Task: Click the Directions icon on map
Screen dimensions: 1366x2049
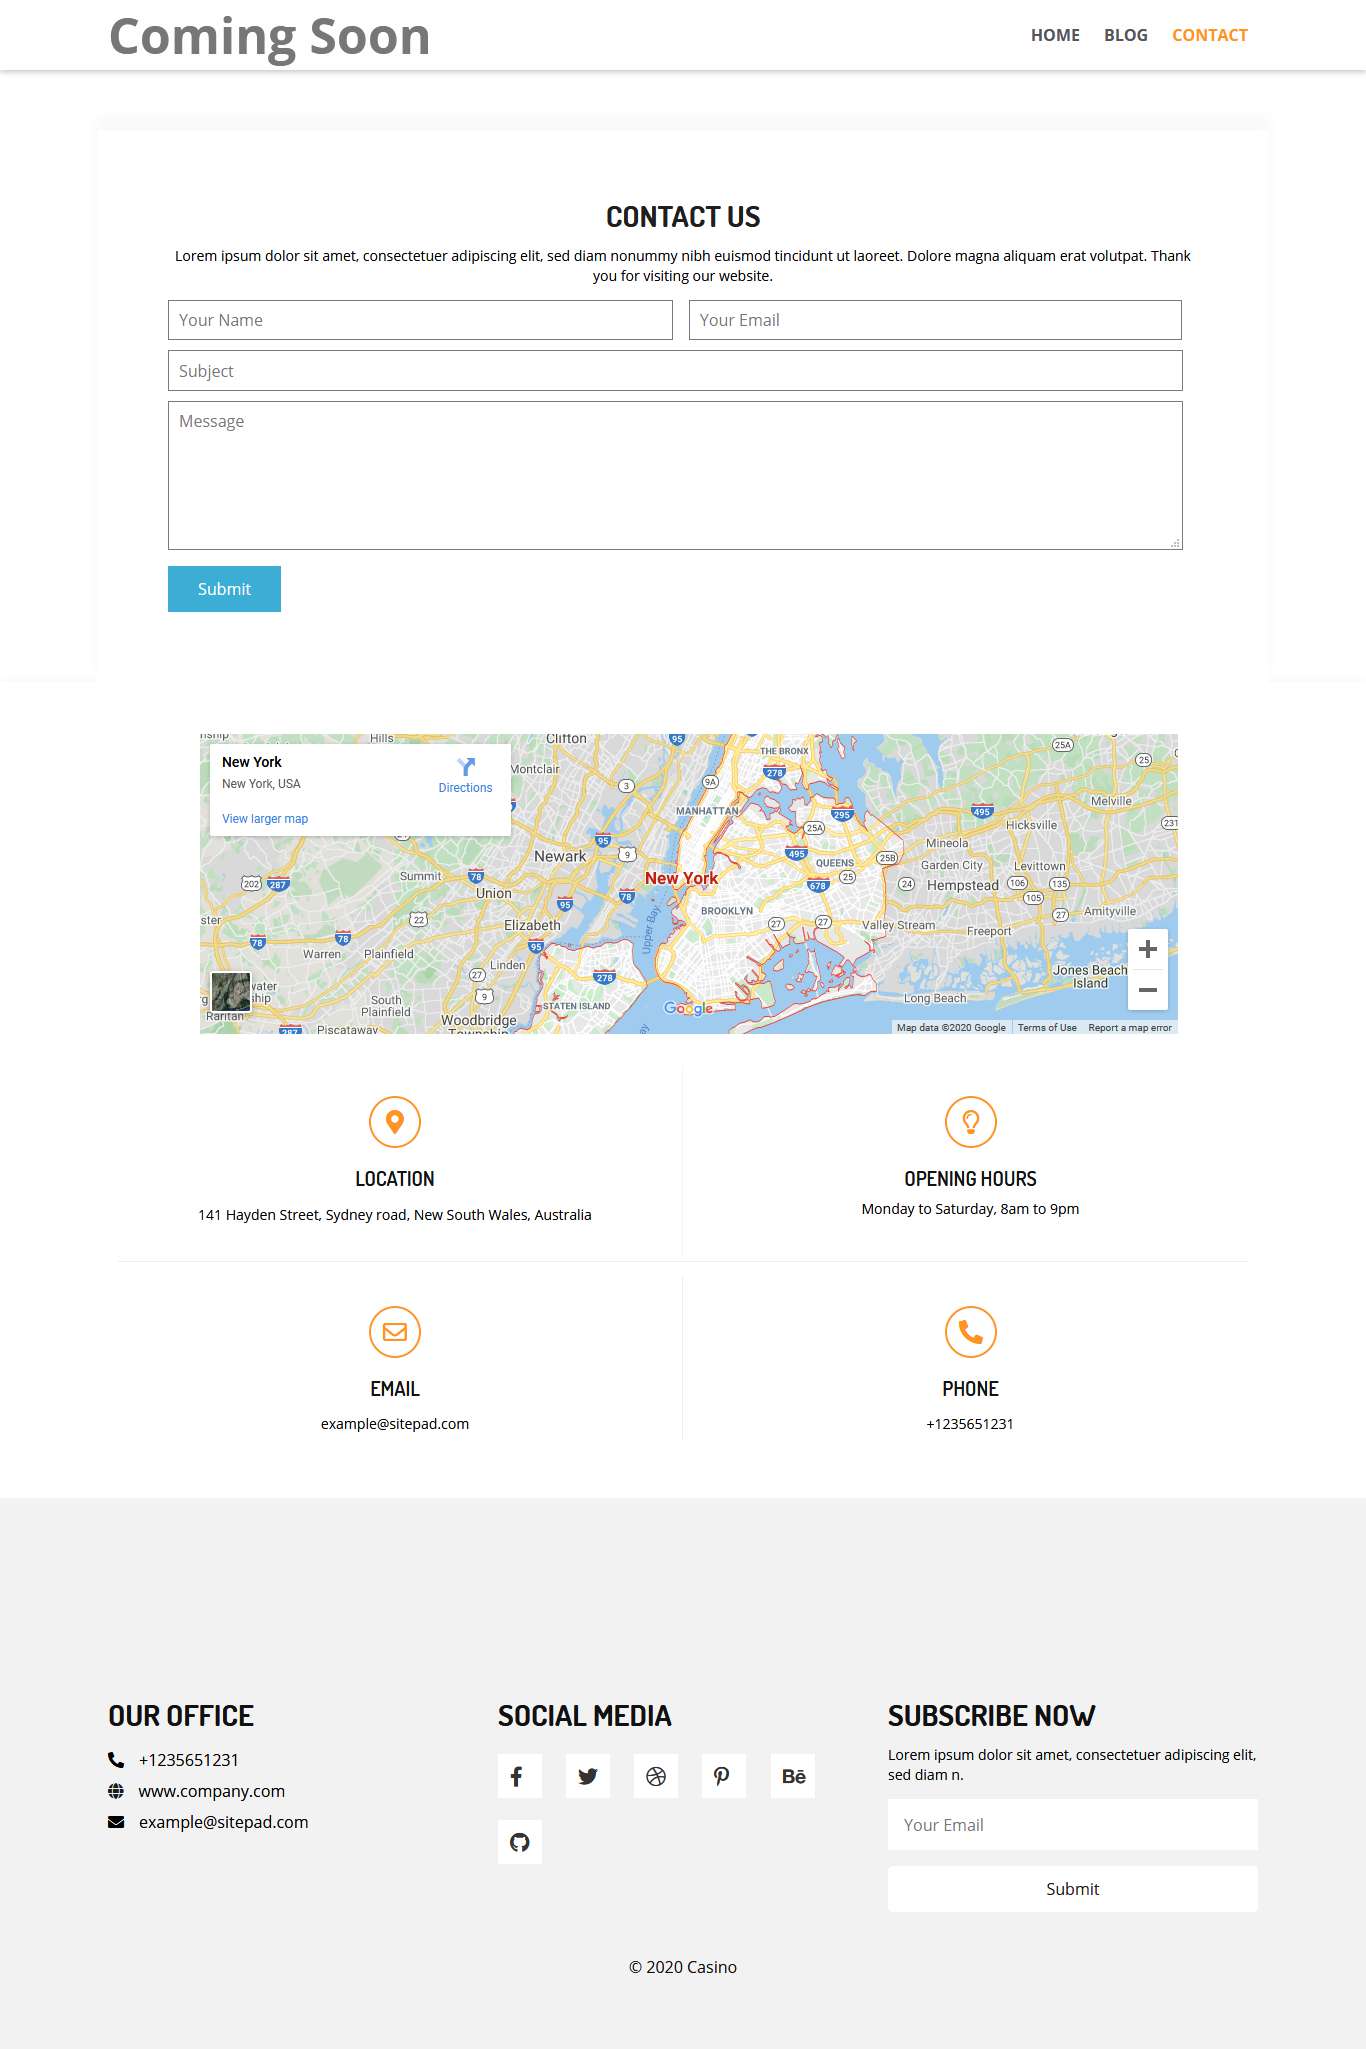Action: (465, 768)
